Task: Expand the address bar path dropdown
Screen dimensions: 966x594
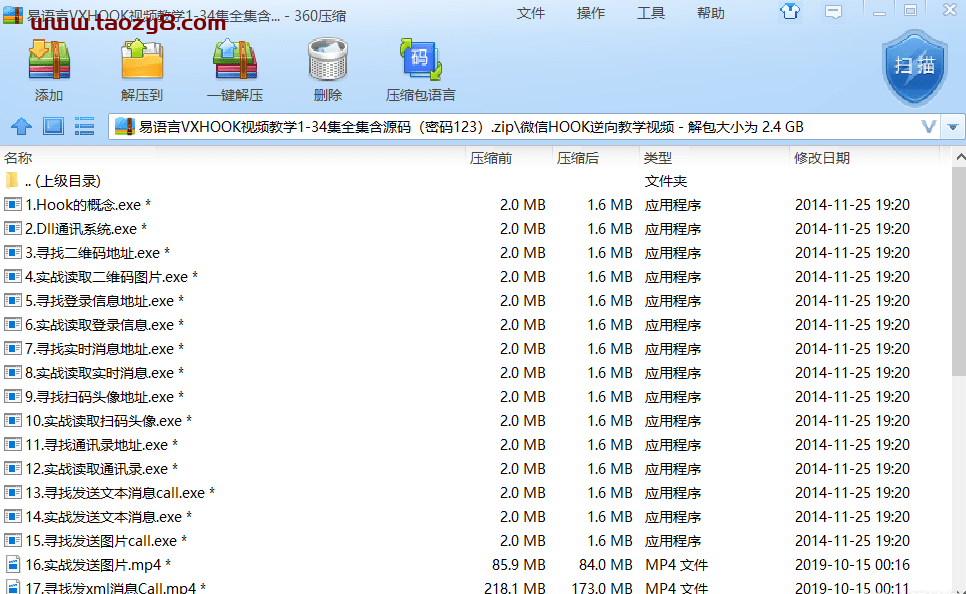Action: (x=929, y=127)
